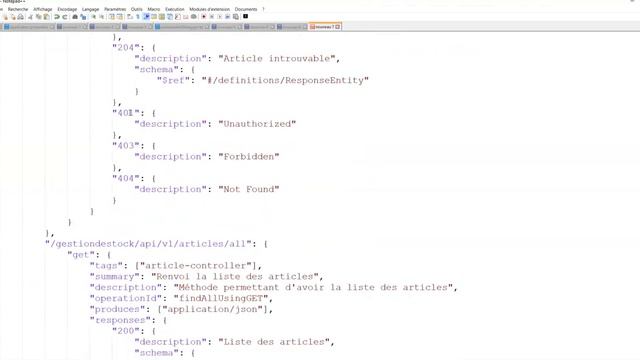Open the Recherche menu
Viewport: 640px width, 360px height.
pos(18,9)
